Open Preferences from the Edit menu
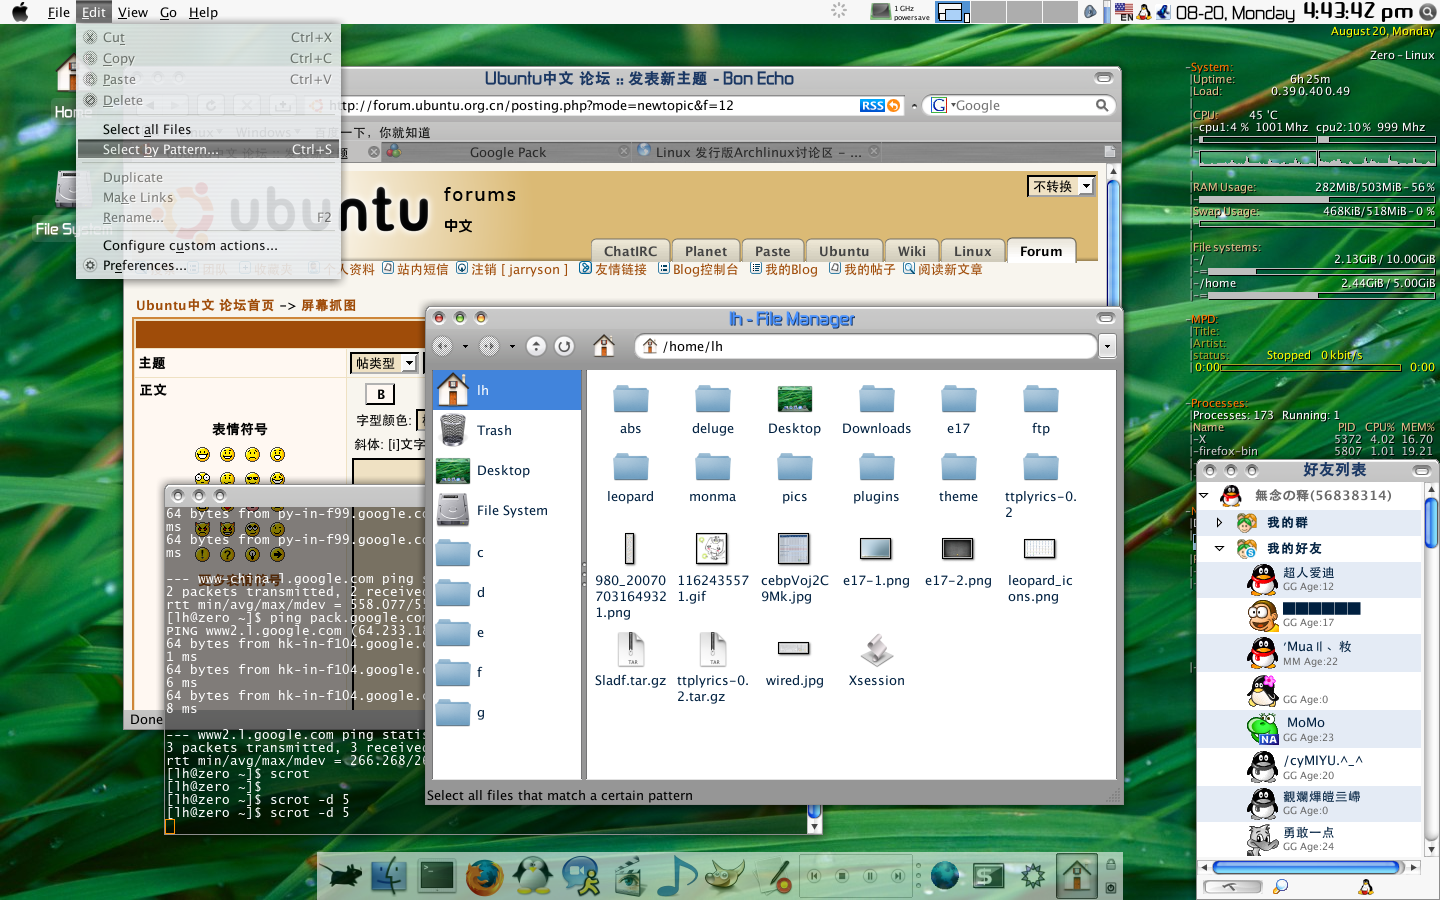This screenshot has width=1440, height=900. pos(209,265)
